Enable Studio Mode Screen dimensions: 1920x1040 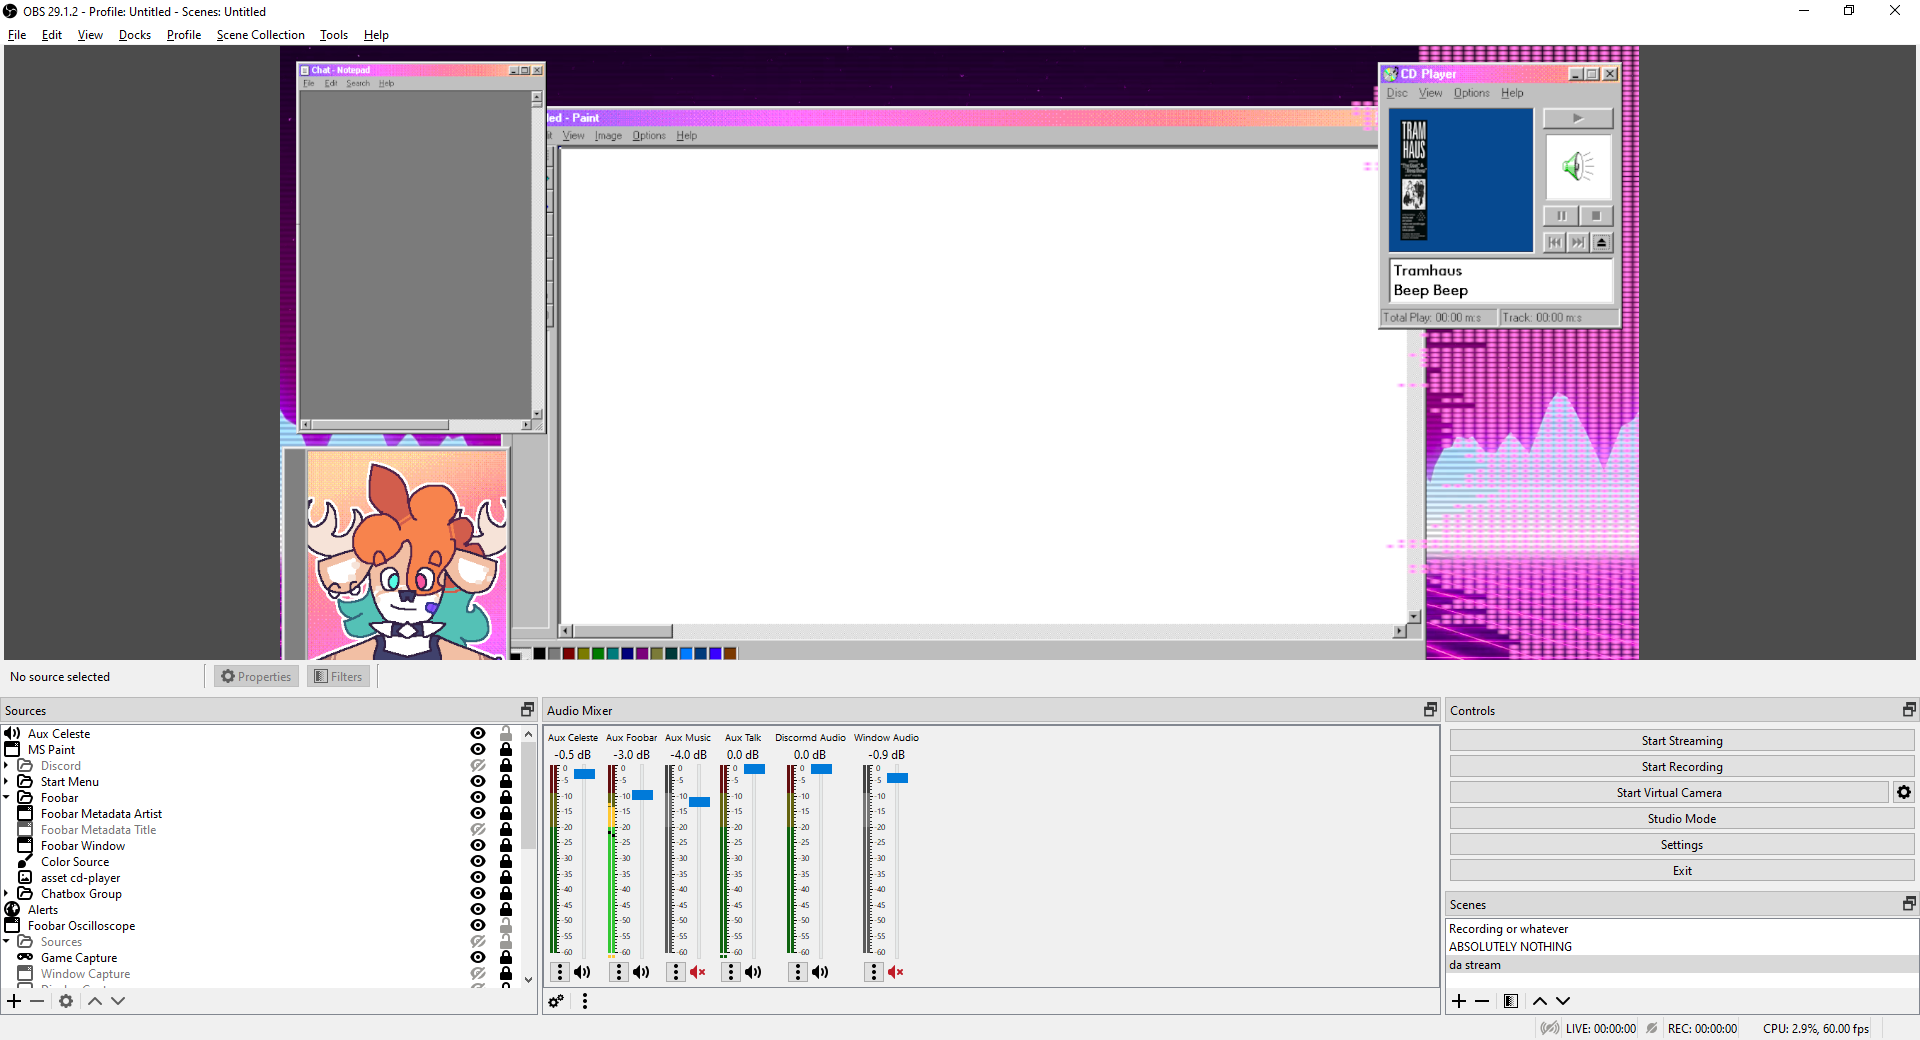[1681, 817]
